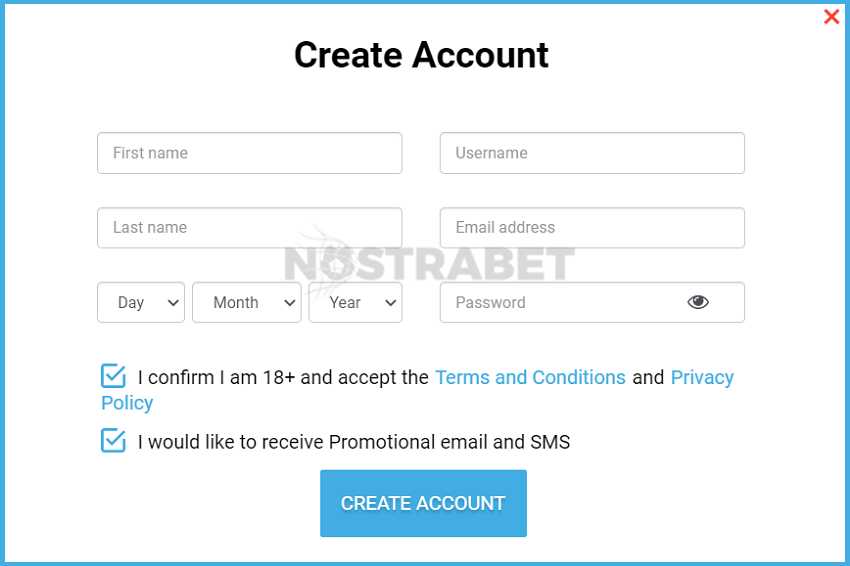Submit with the CREATE ACCOUNT button
This screenshot has height=566, width=850.
[423, 503]
